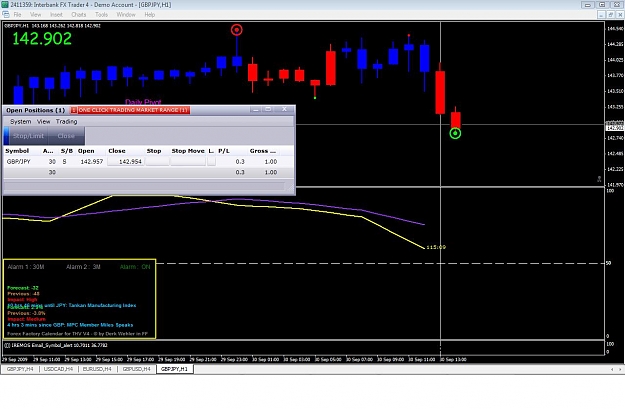Click the S/B column header
The height and width of the screenshot is (409, 625).
(67, 151)
